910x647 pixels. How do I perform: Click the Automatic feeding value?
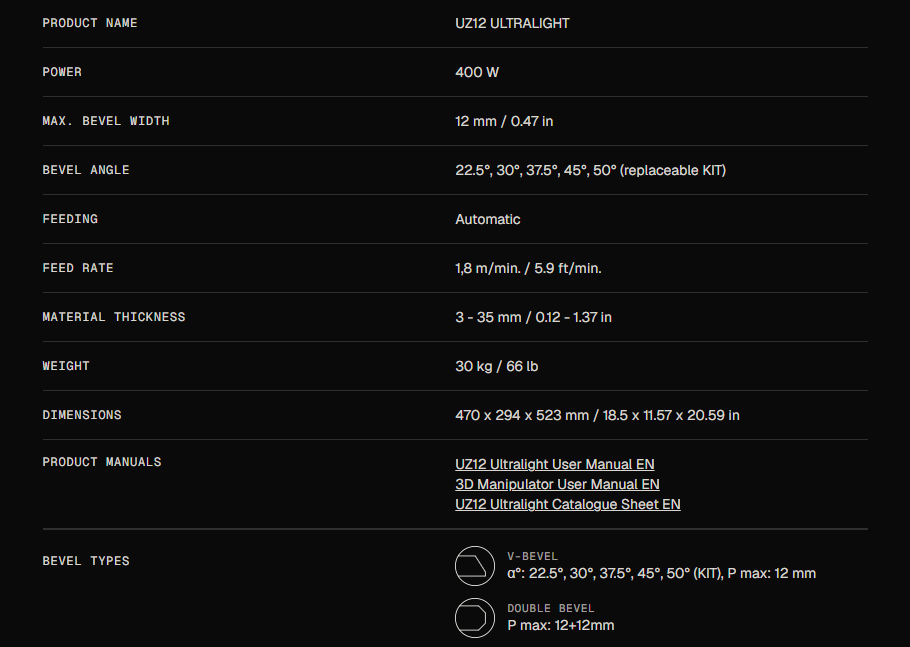pos(488,219)
